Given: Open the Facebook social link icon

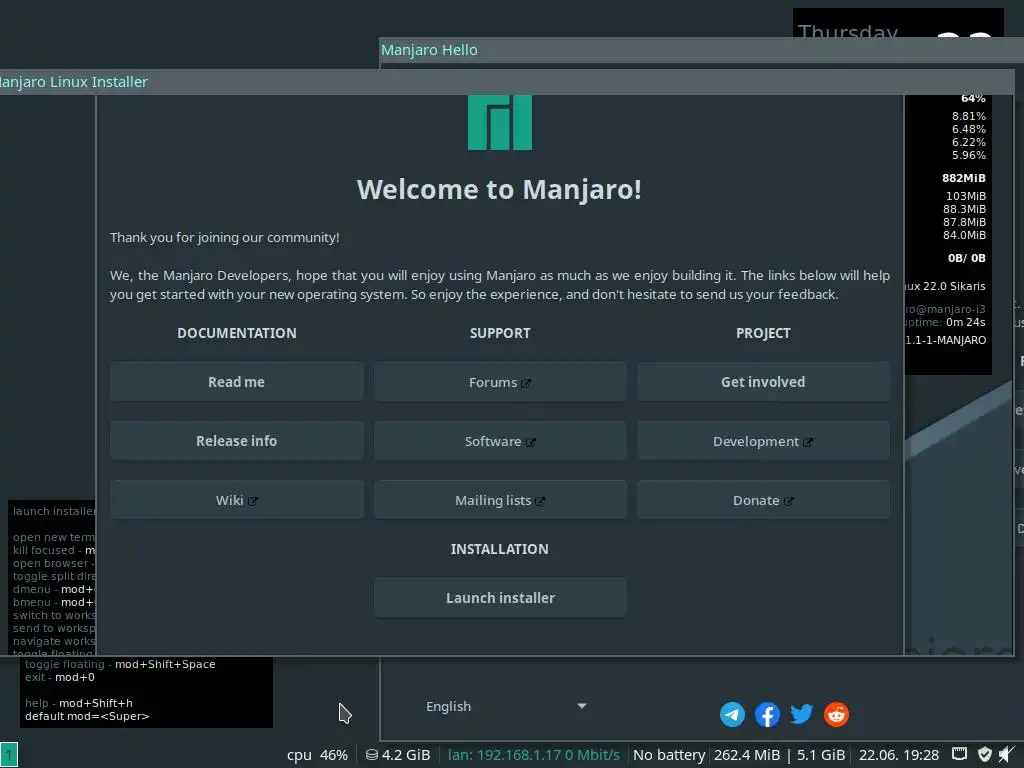Looking at the screenshot, I should point(767,714).
